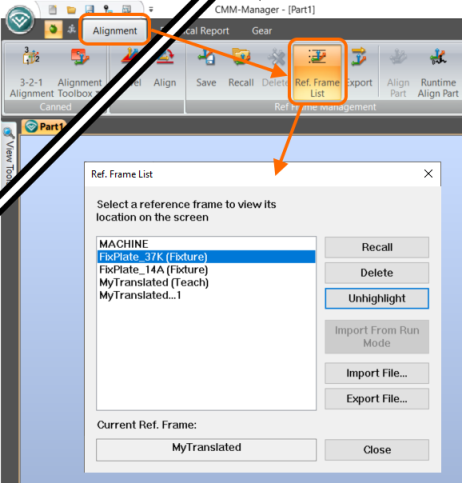The width and height of the screenshot is (462, 483).
Task: Click the Unhighlight button
Action: pos(377,298)
